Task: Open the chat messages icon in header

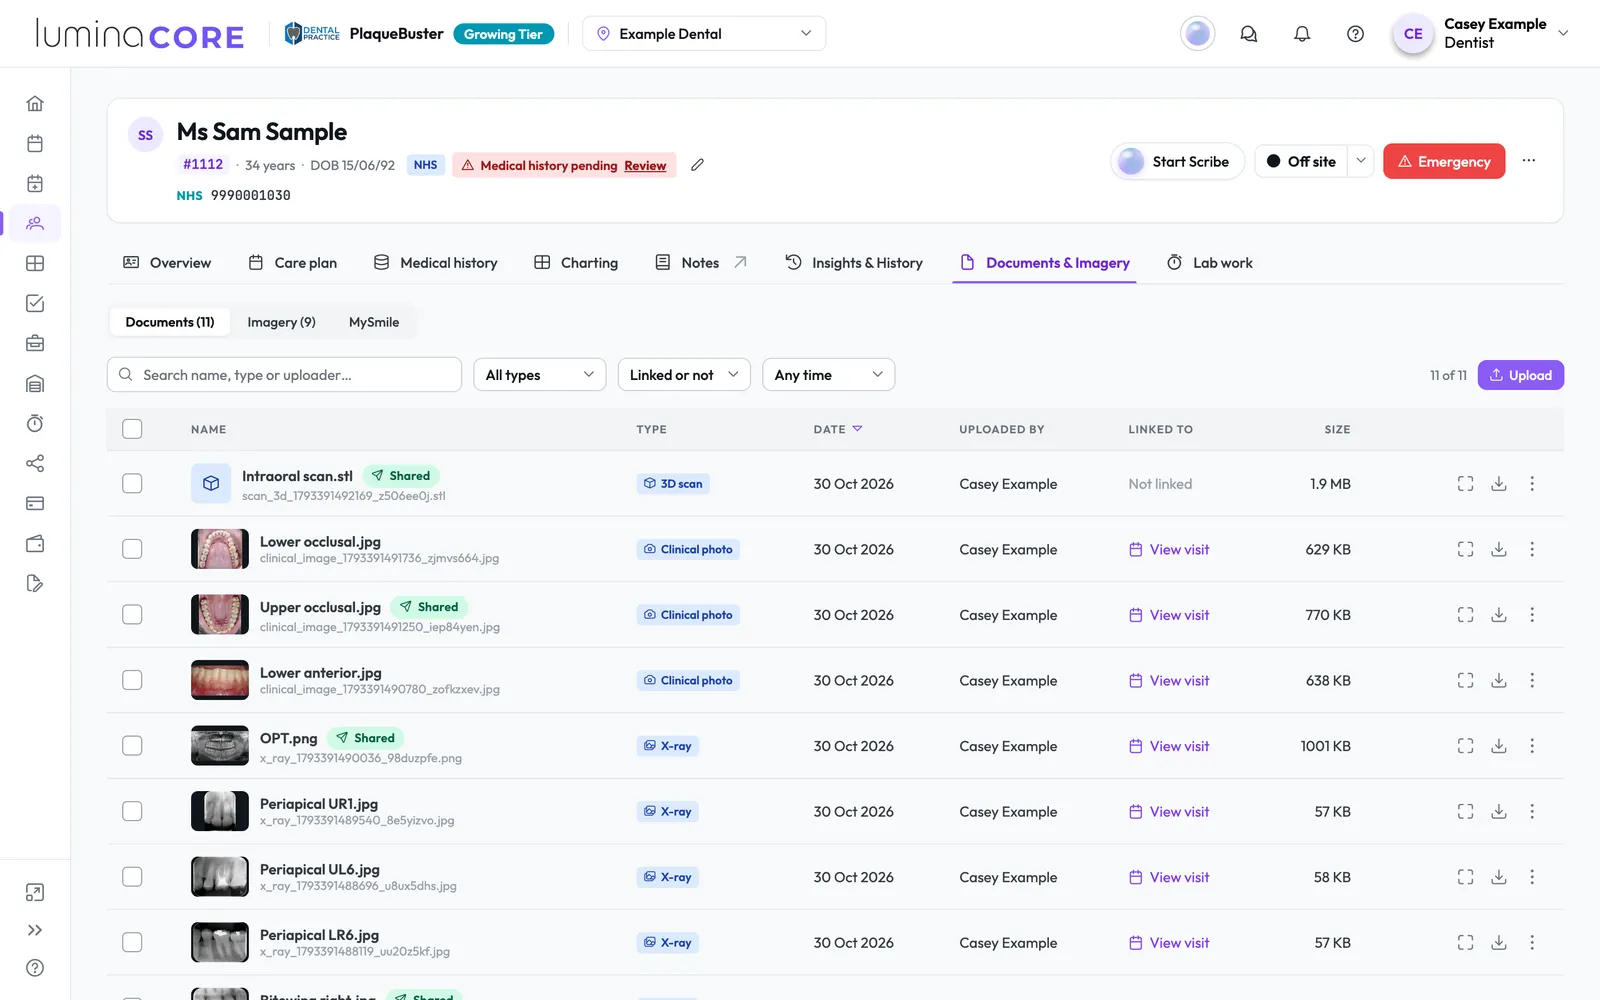Action: 1249,34
